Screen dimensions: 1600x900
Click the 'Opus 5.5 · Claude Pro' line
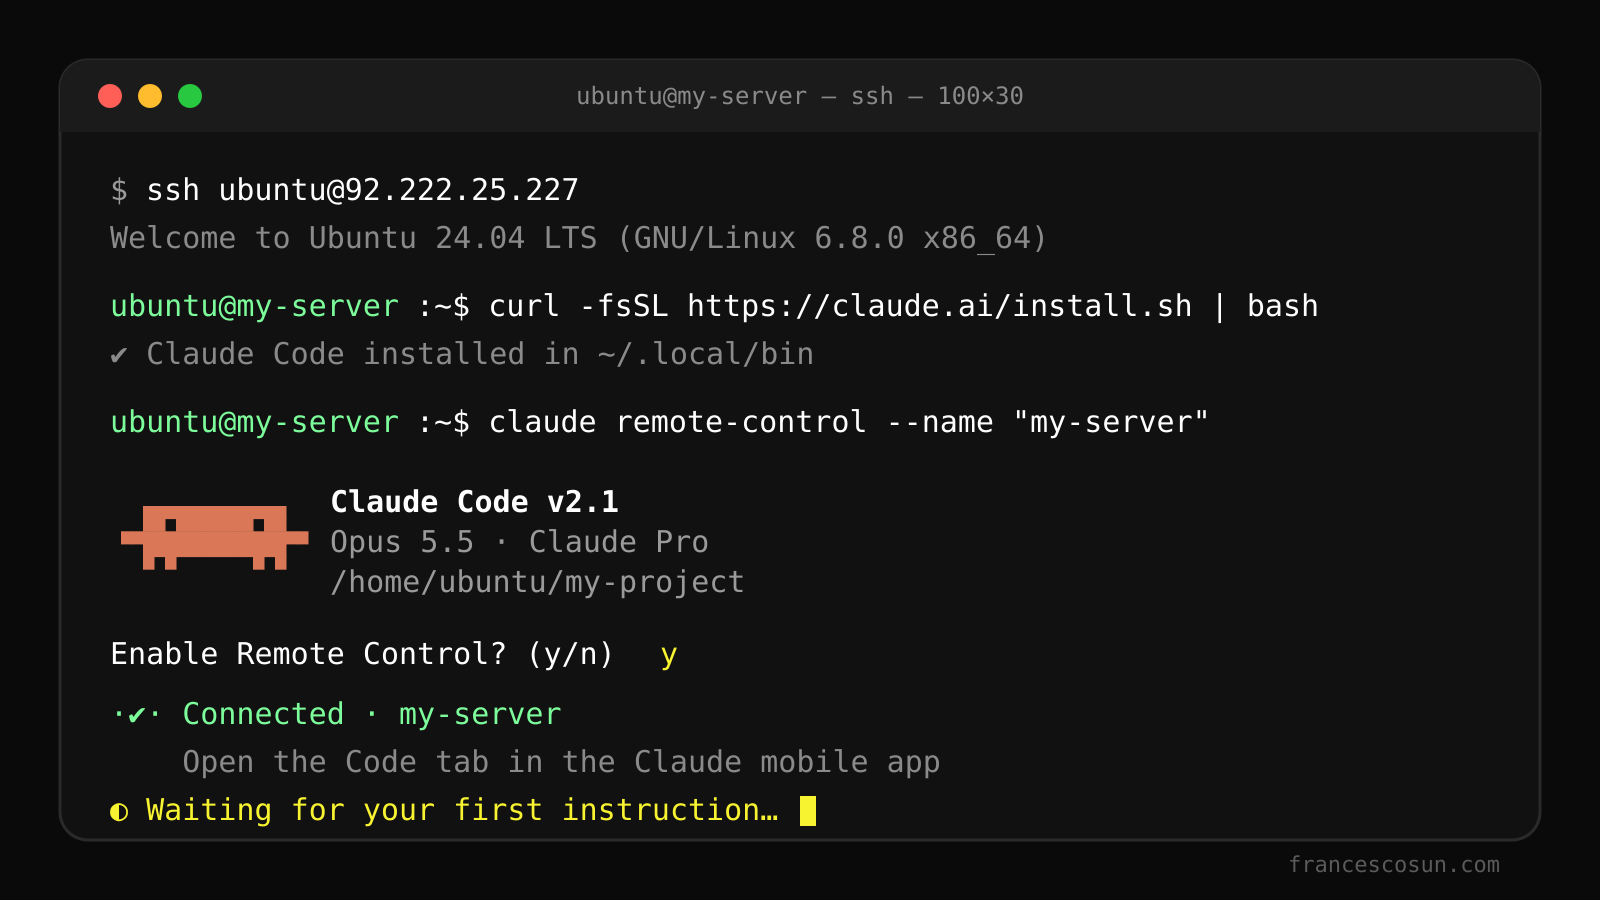[x=520, y=542]
